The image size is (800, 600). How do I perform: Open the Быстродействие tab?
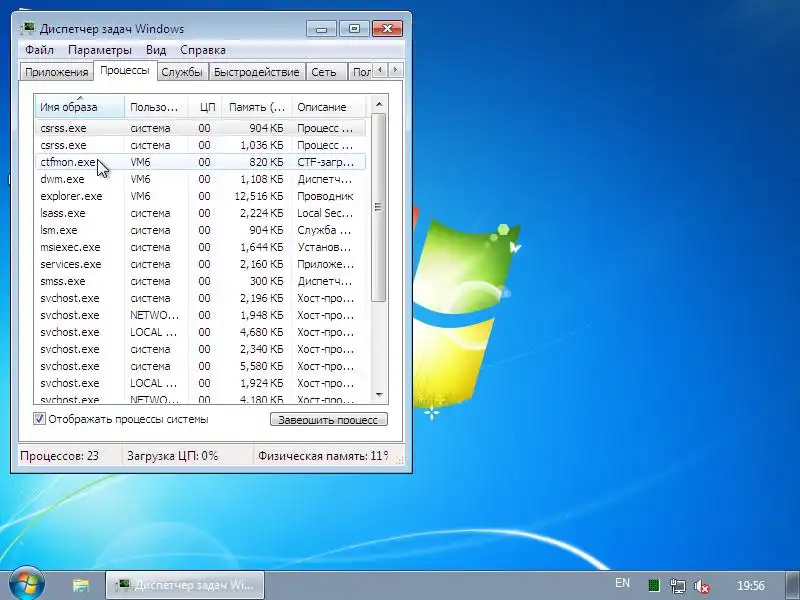[x=257, y=72]
